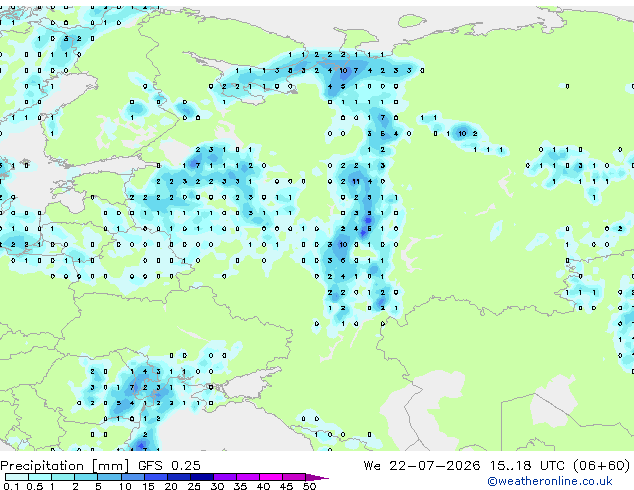Viewport: 634px width, 490px height.
Task: Click the legend label '35'
Action: [240, 486]
